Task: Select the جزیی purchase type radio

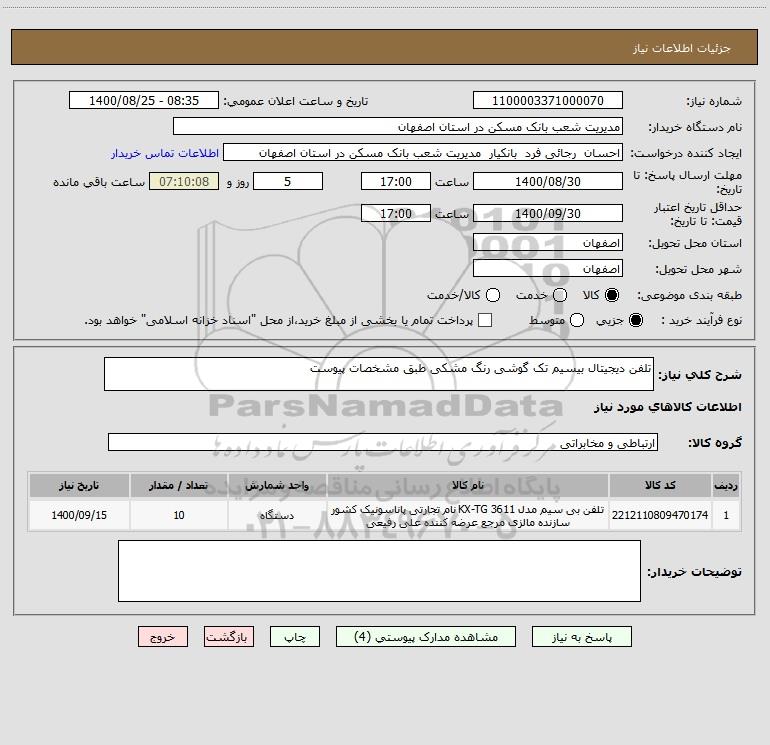Action: coord(635,320)
